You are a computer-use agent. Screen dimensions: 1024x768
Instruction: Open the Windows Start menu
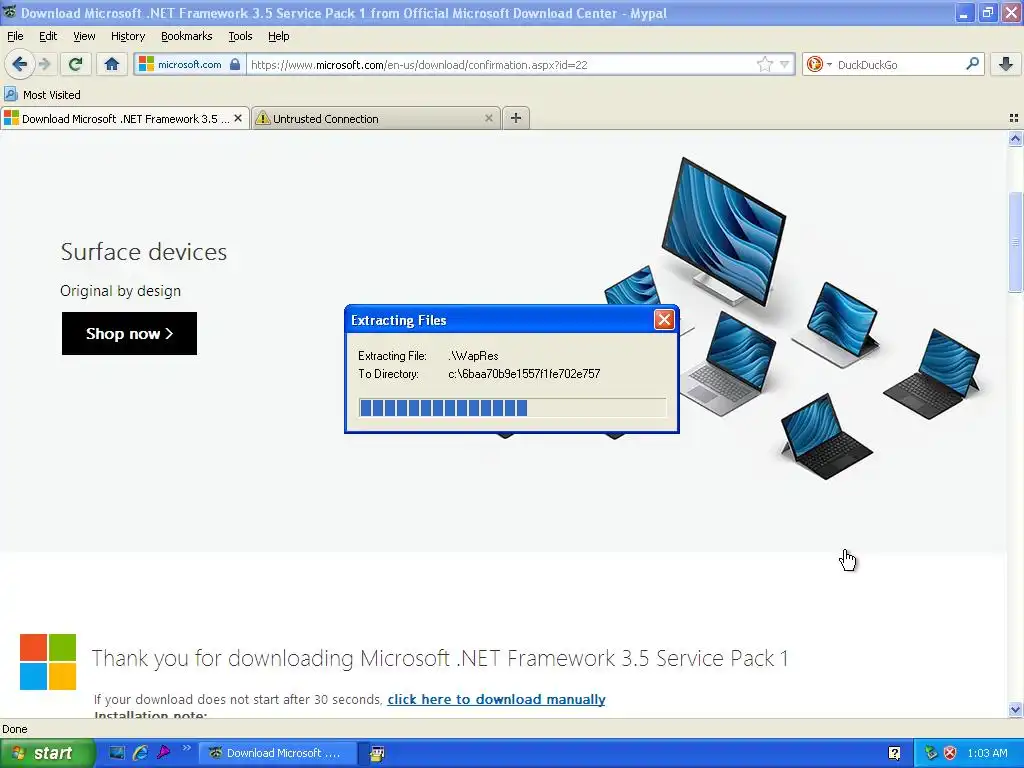click(47, 753)
